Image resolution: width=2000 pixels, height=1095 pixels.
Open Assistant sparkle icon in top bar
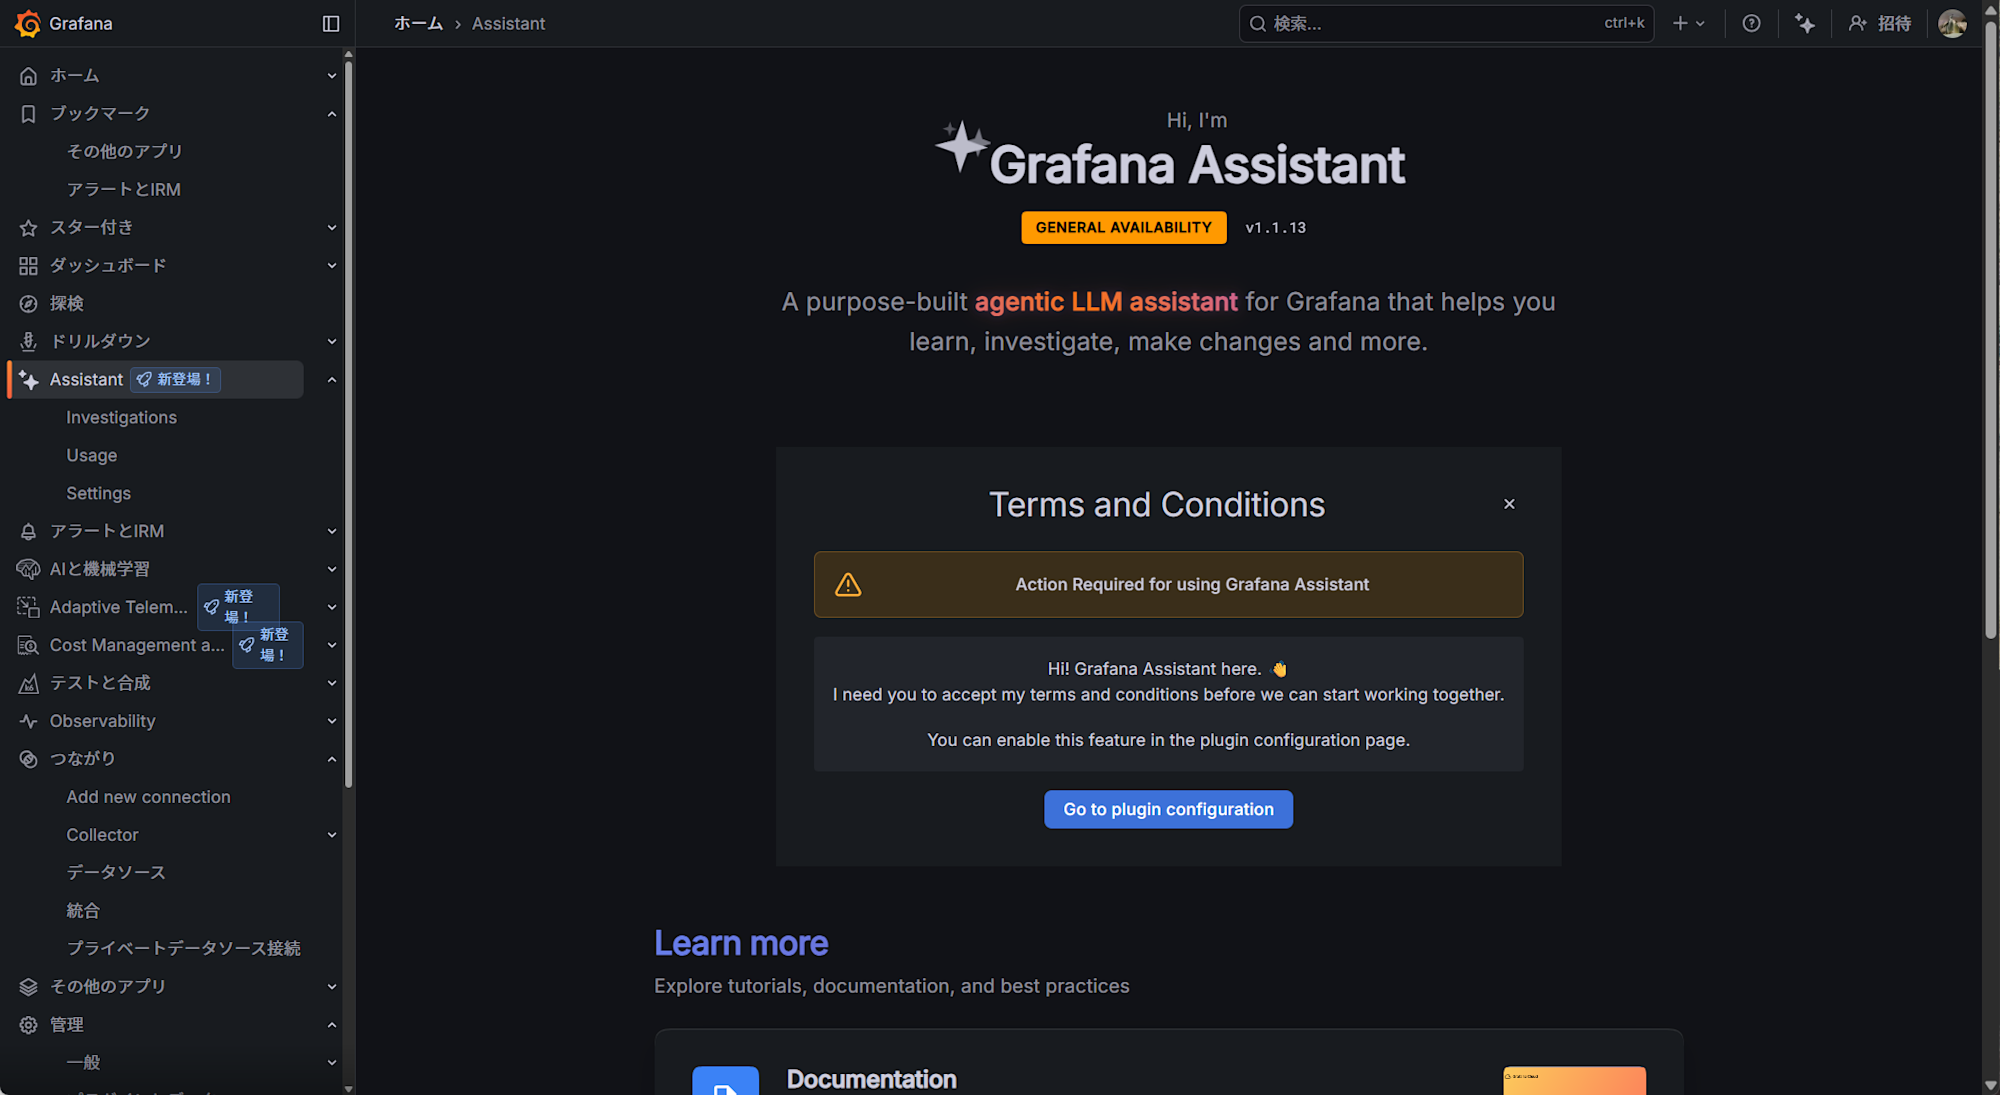pos(1804,23)
